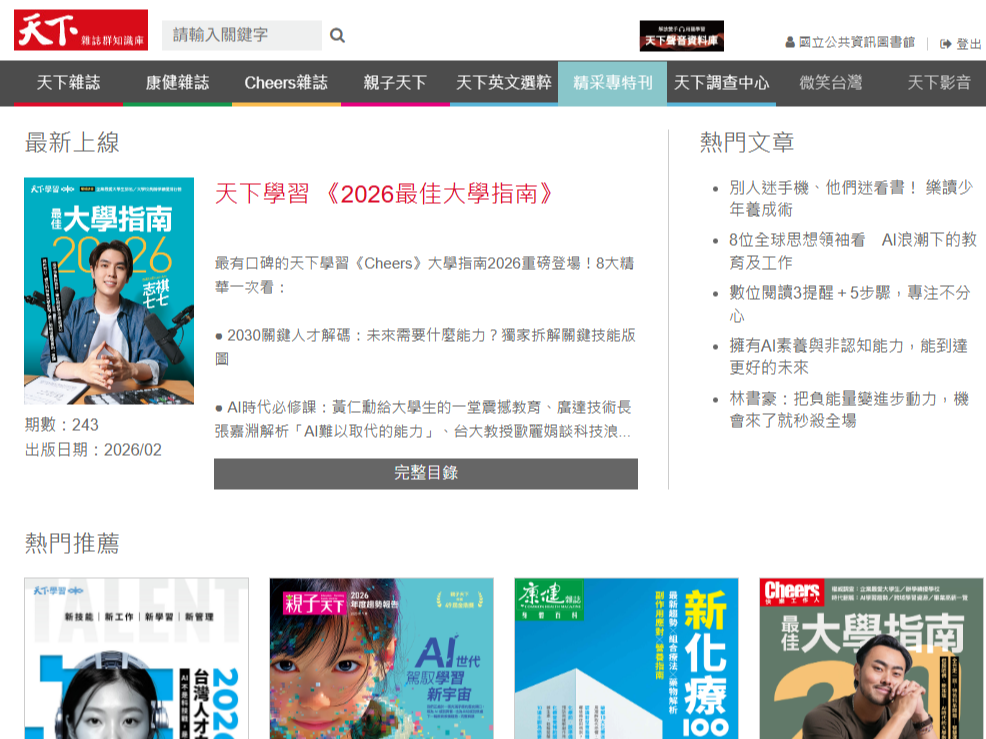Image resolution: width=986 pixels, height=739 pixels.
Task: Open the 天下英文選粹 tab
Action: [504, 82]
